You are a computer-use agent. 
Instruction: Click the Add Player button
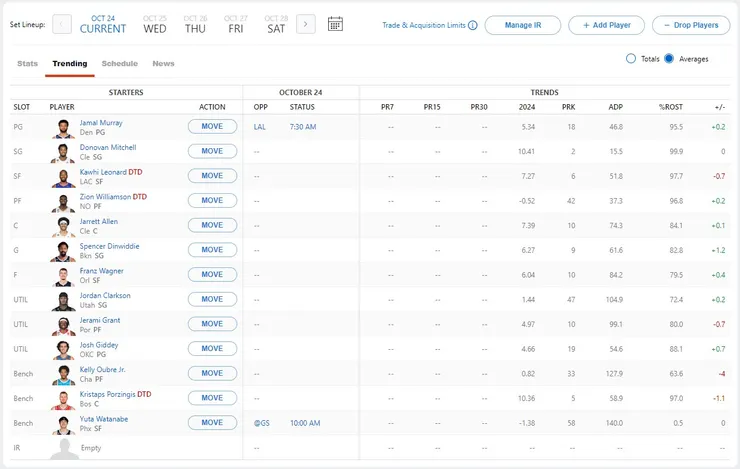pos(606,25)
